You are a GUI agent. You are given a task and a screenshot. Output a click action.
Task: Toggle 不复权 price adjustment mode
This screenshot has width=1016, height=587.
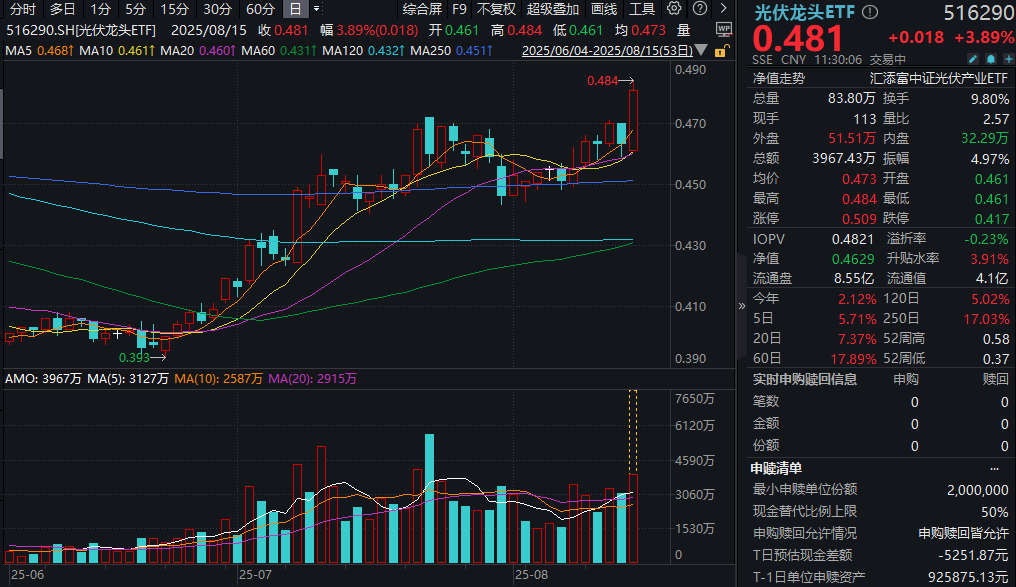click(x=496, y=9)
